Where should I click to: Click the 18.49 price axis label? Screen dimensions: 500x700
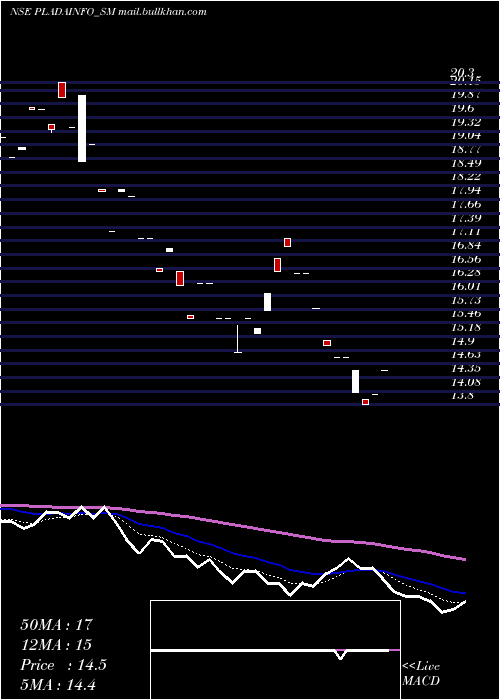pos(466,163)
